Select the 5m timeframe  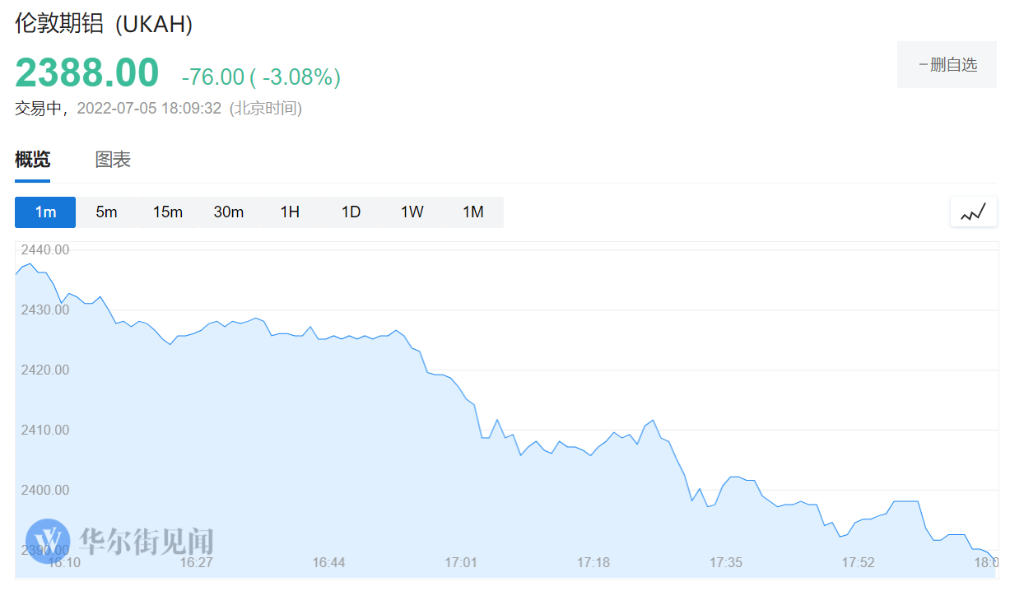106,212
